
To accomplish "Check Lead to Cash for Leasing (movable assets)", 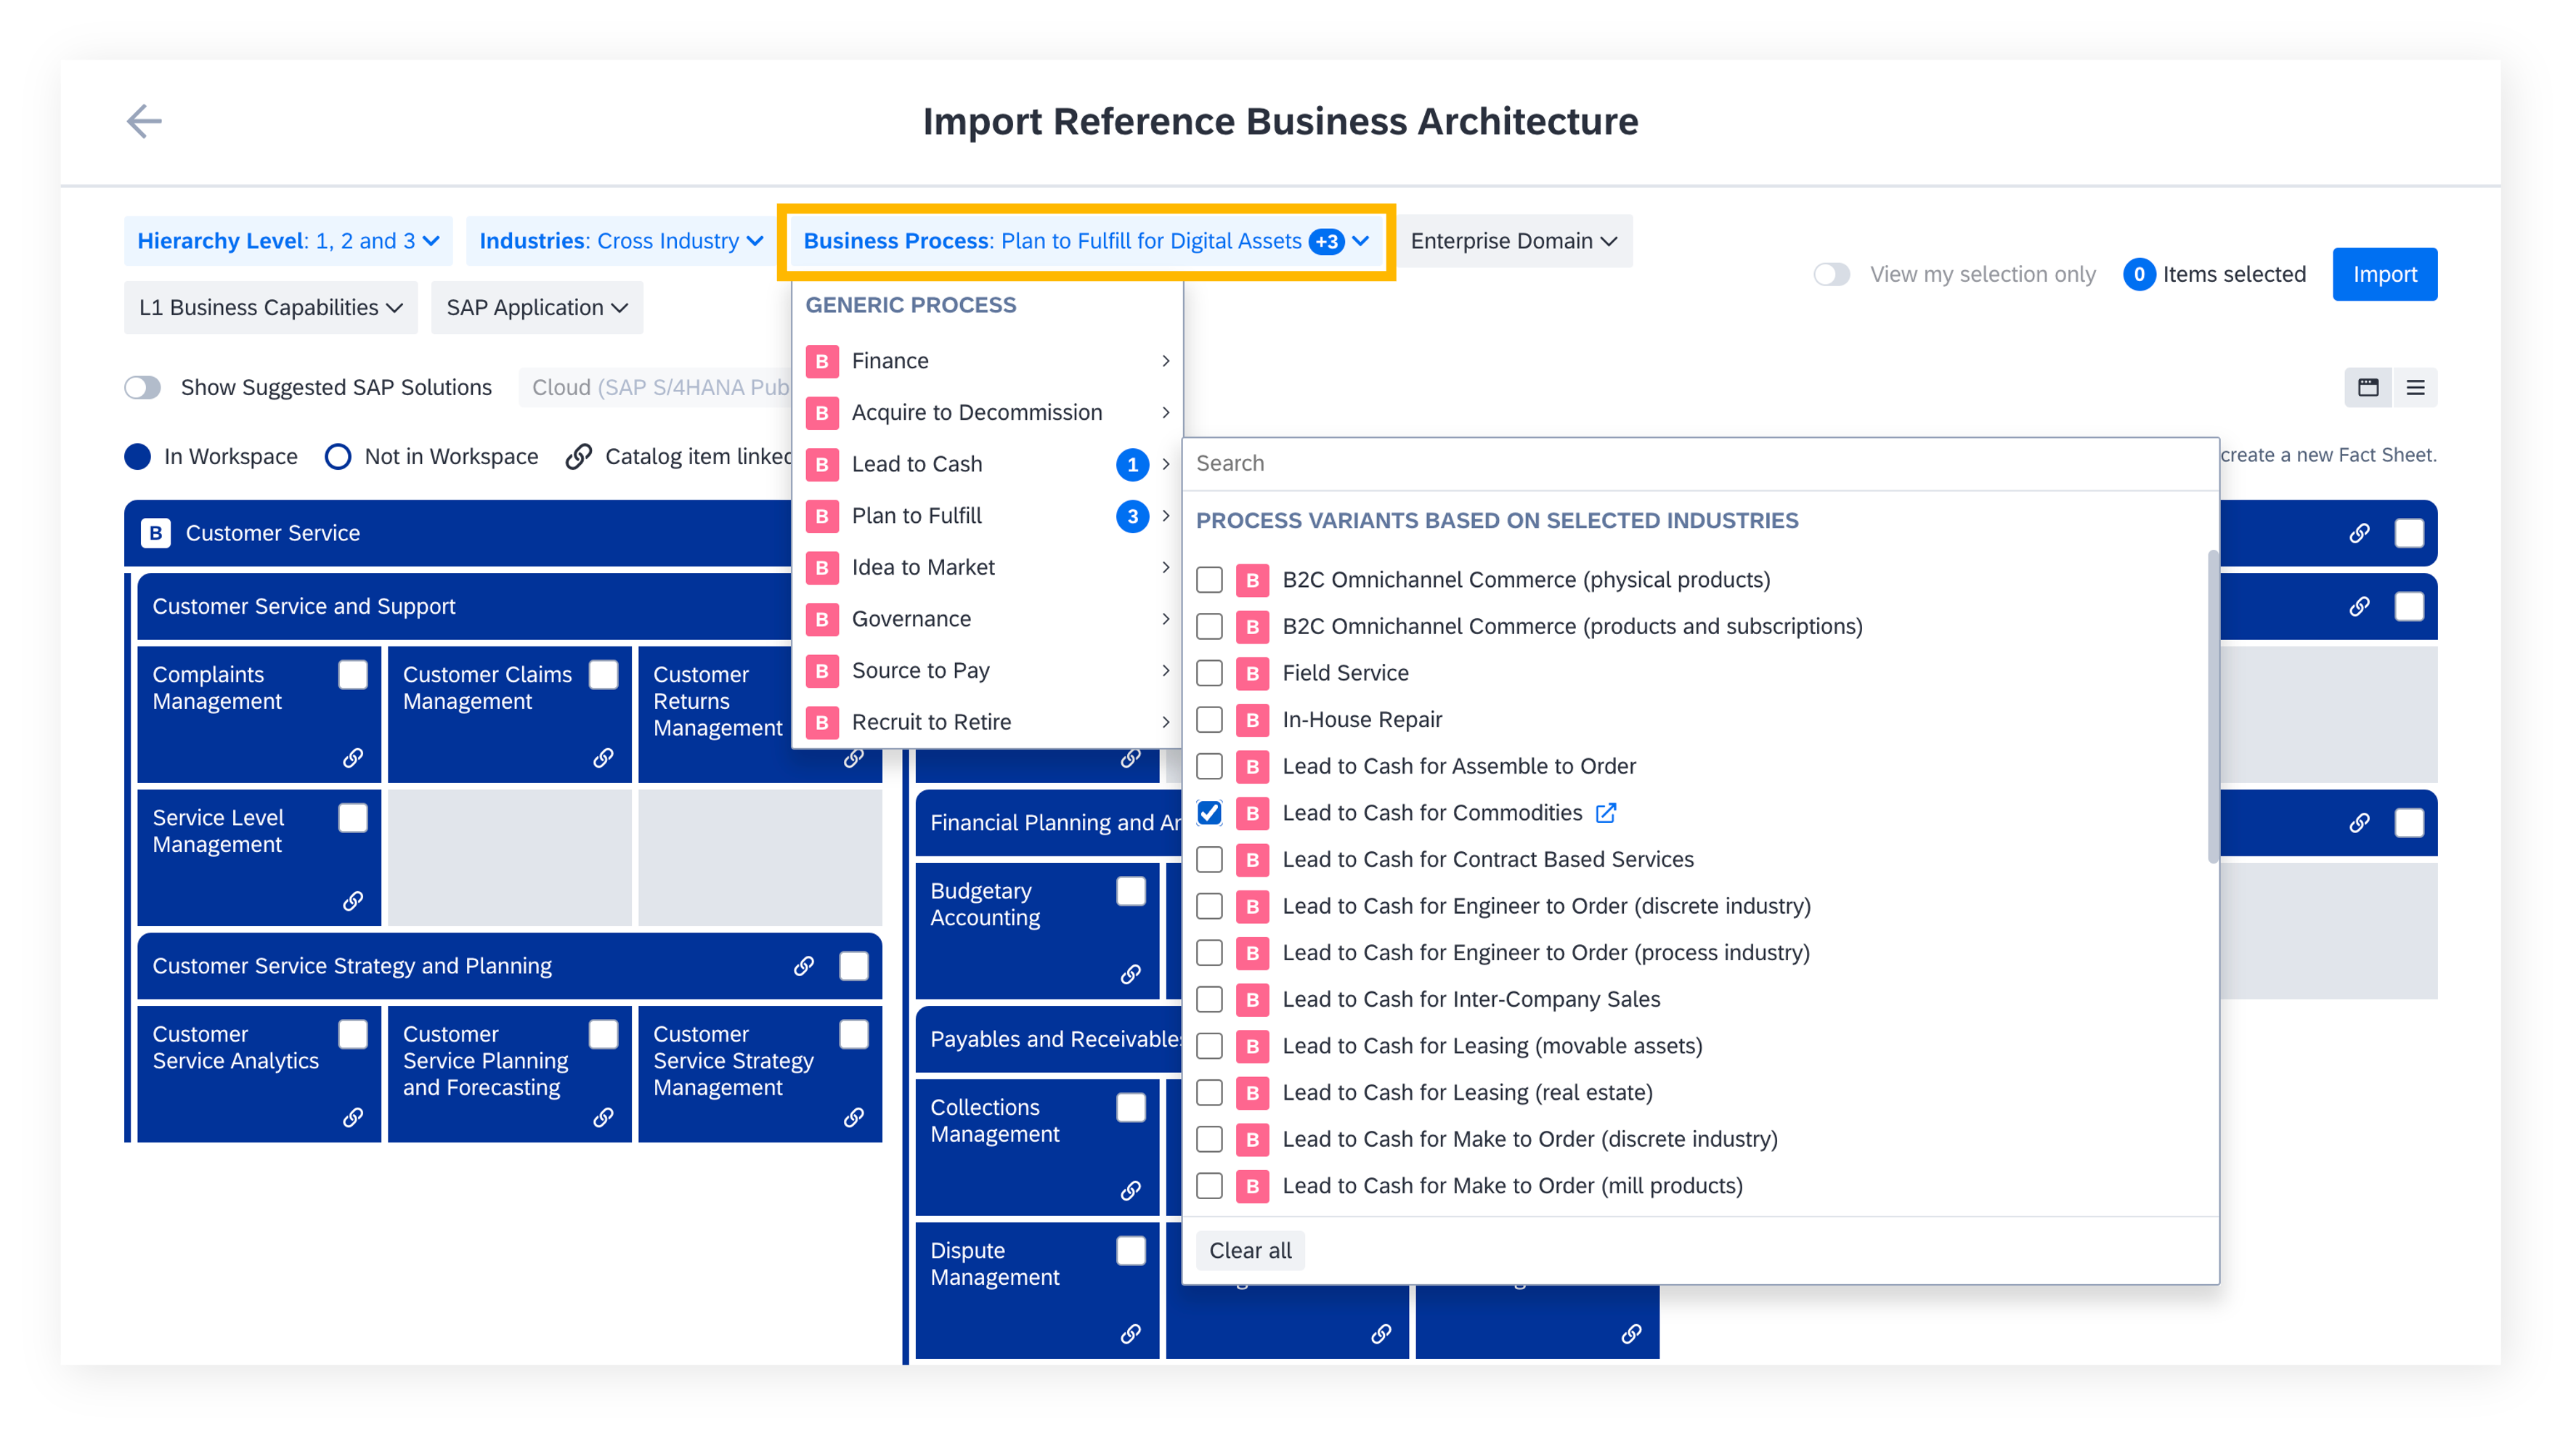I will click(x=1209, y=1046).
